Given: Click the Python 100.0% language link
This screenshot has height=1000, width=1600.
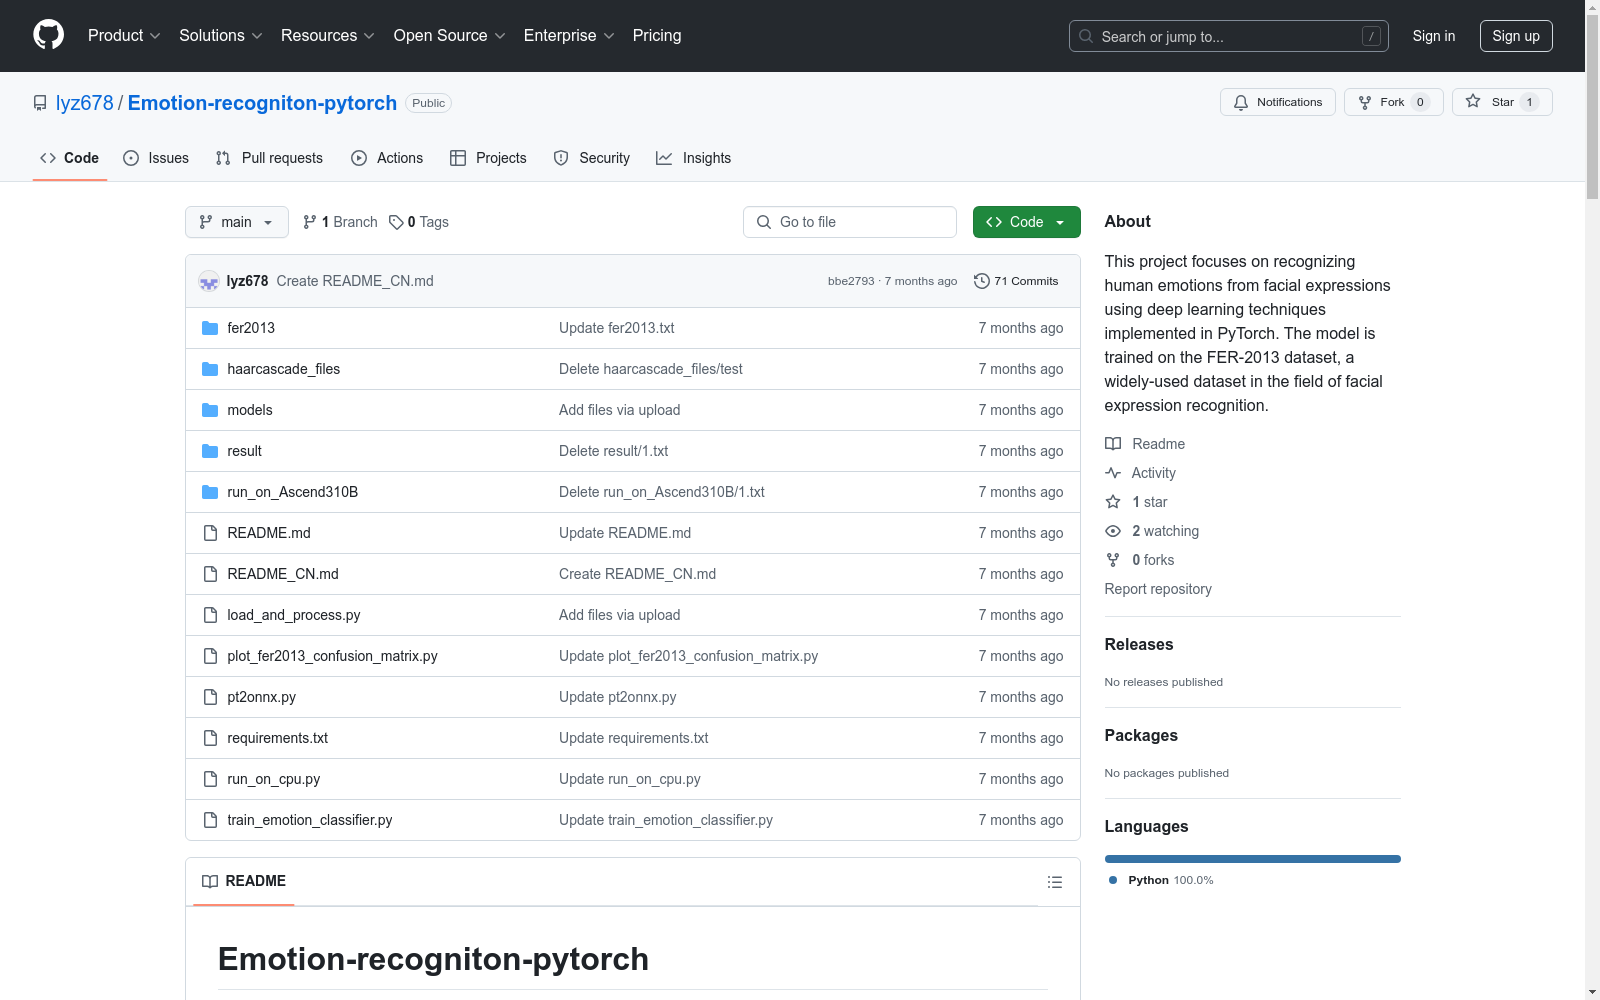Looking at the screenshot, I should pyautogui.click(x=1161, y=880).
